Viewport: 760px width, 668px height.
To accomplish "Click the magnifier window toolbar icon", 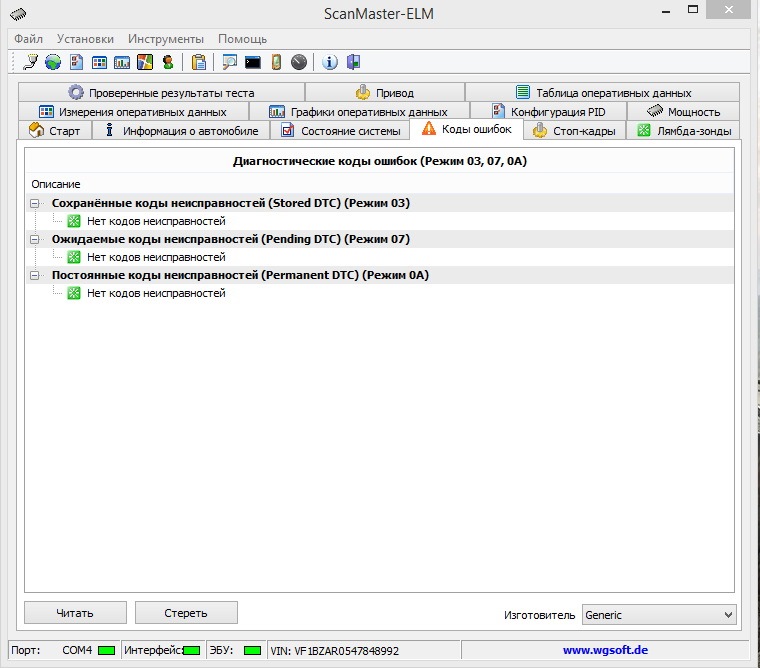I will click(x=229, y=62).
